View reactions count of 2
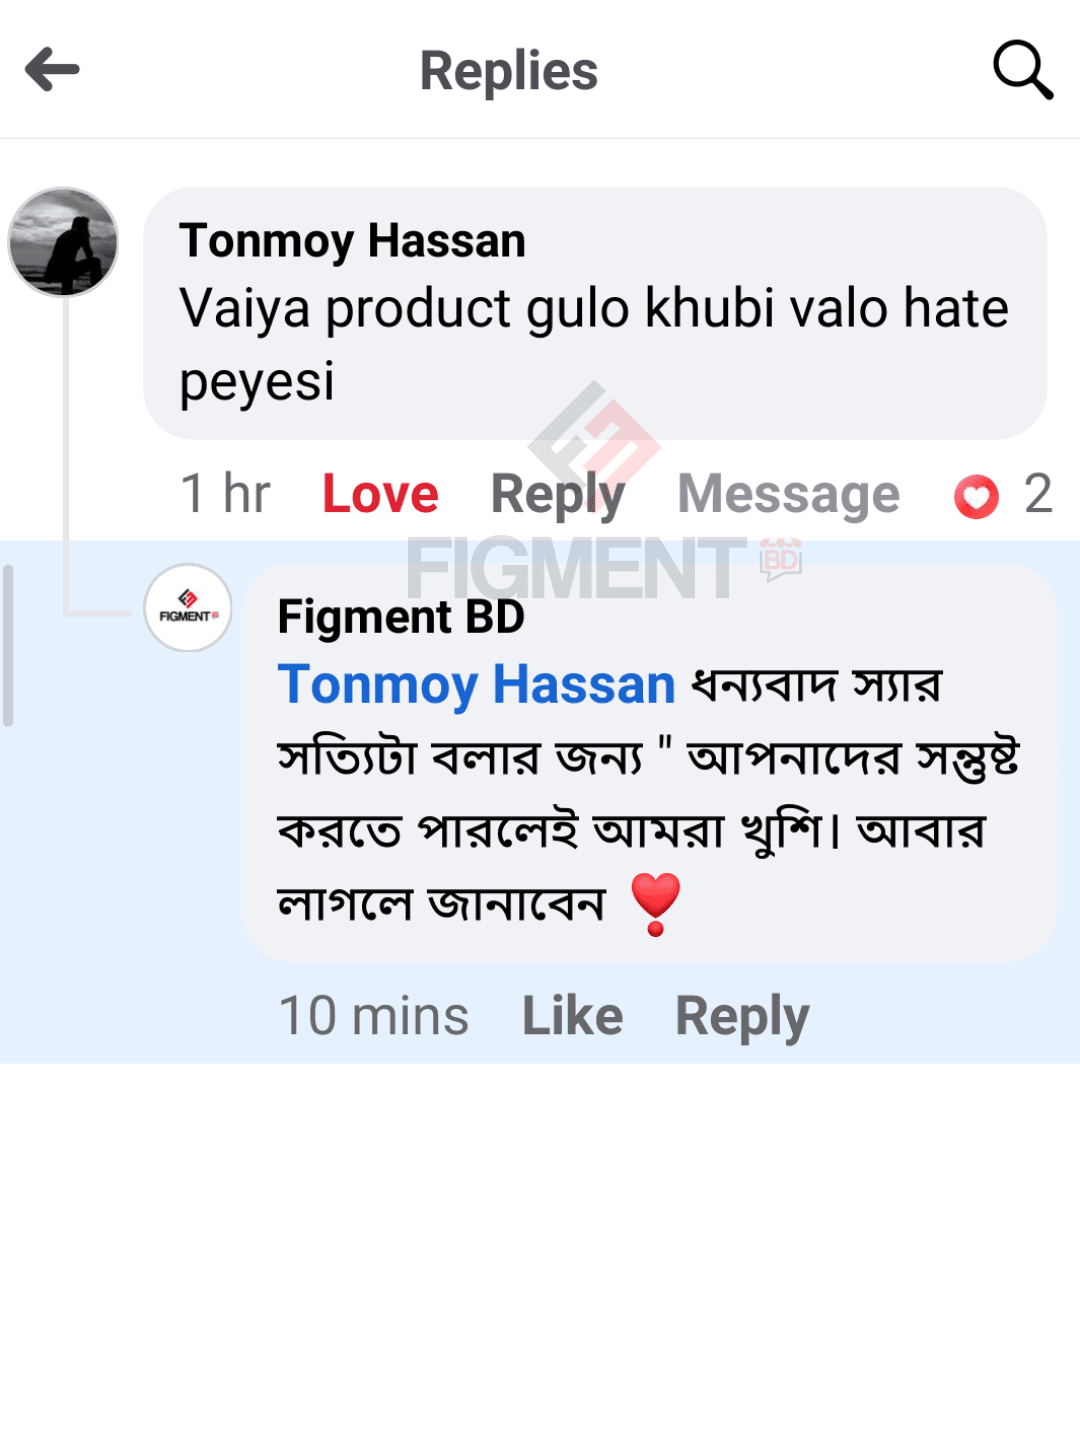The image size is (1080, 1450). pyautogui.click(x=1038, y=494)
